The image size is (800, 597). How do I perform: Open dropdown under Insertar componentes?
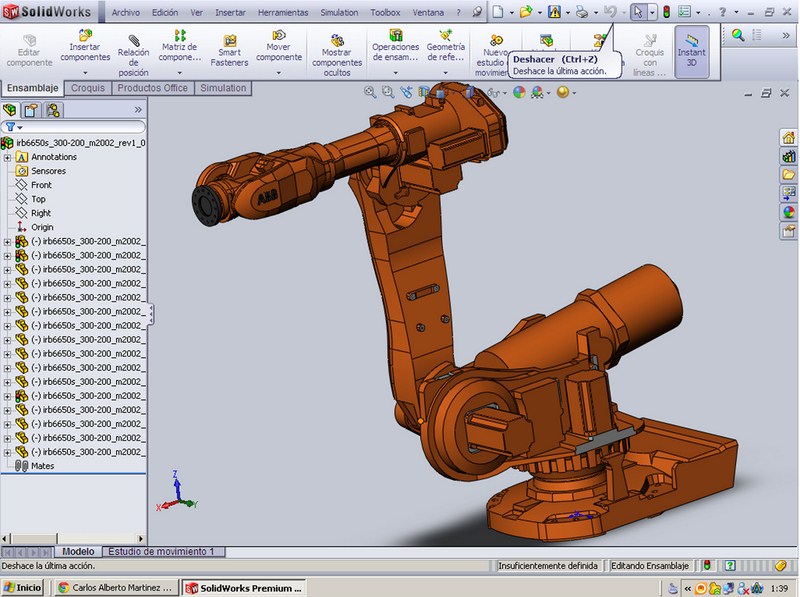pos(85,73)
